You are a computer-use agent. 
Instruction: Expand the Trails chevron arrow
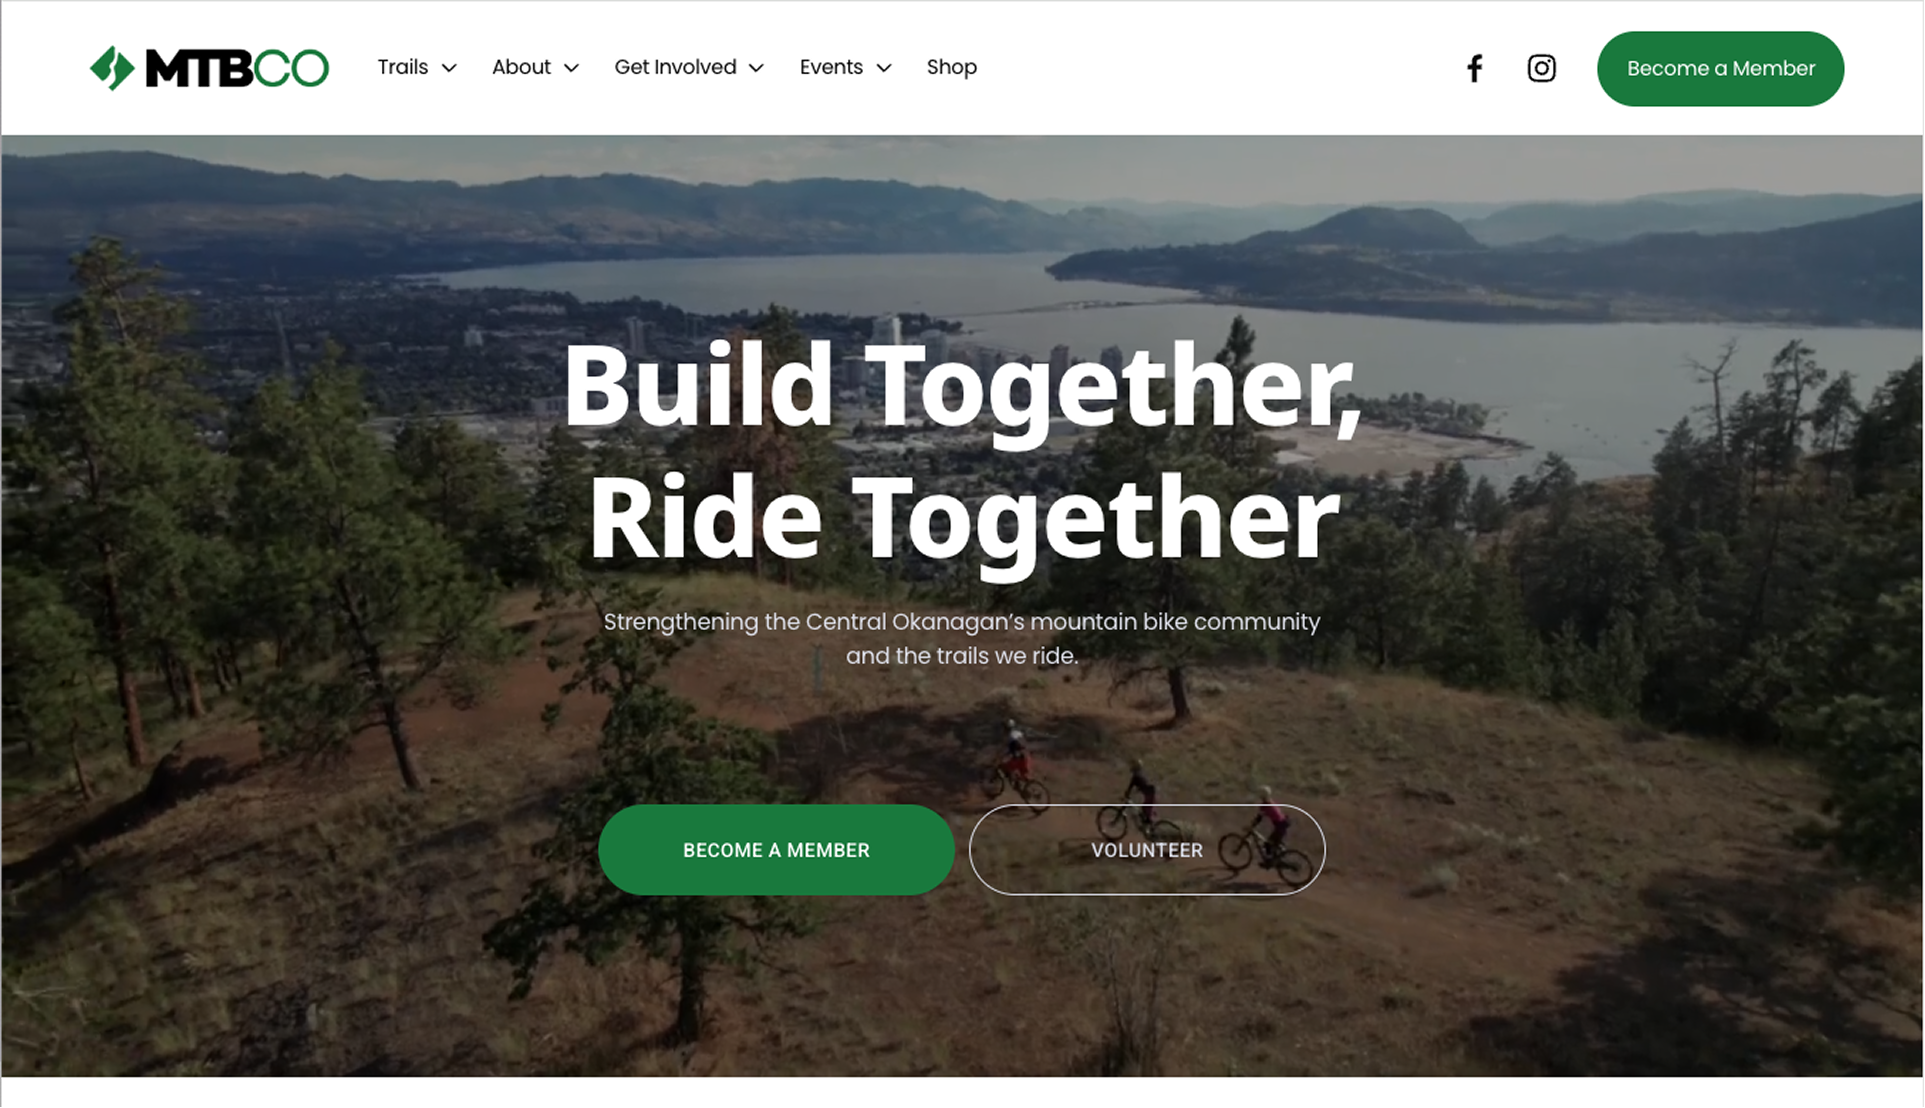pos(449,68)
